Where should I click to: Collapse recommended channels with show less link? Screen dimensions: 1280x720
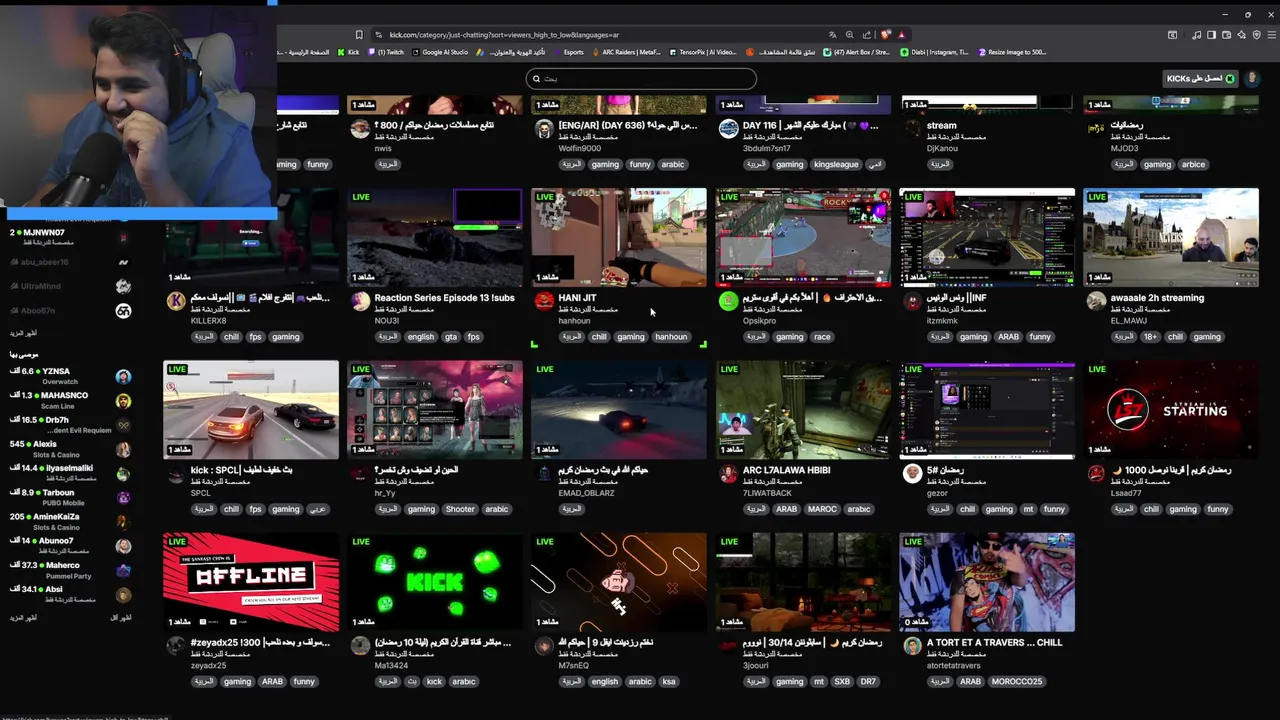(x=120, y=618)
